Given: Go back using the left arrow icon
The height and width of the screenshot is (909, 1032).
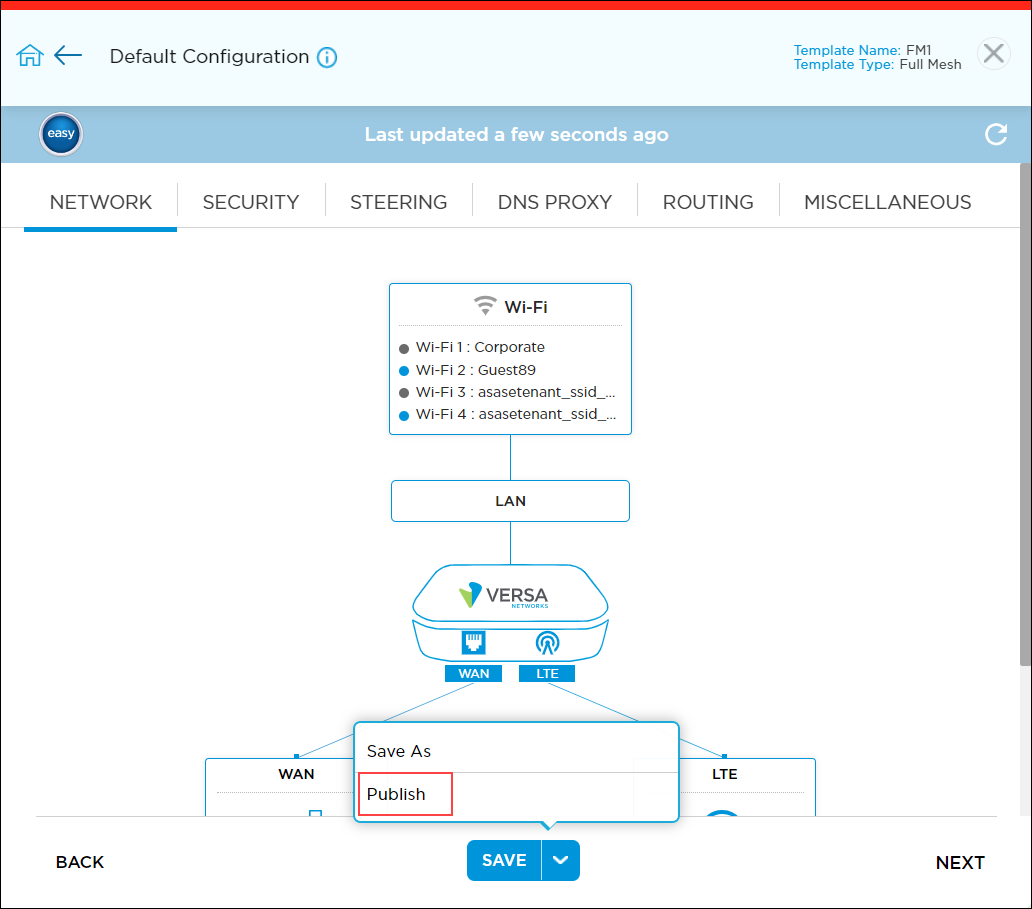Looking at the screenshot, I should pos(68,56).
